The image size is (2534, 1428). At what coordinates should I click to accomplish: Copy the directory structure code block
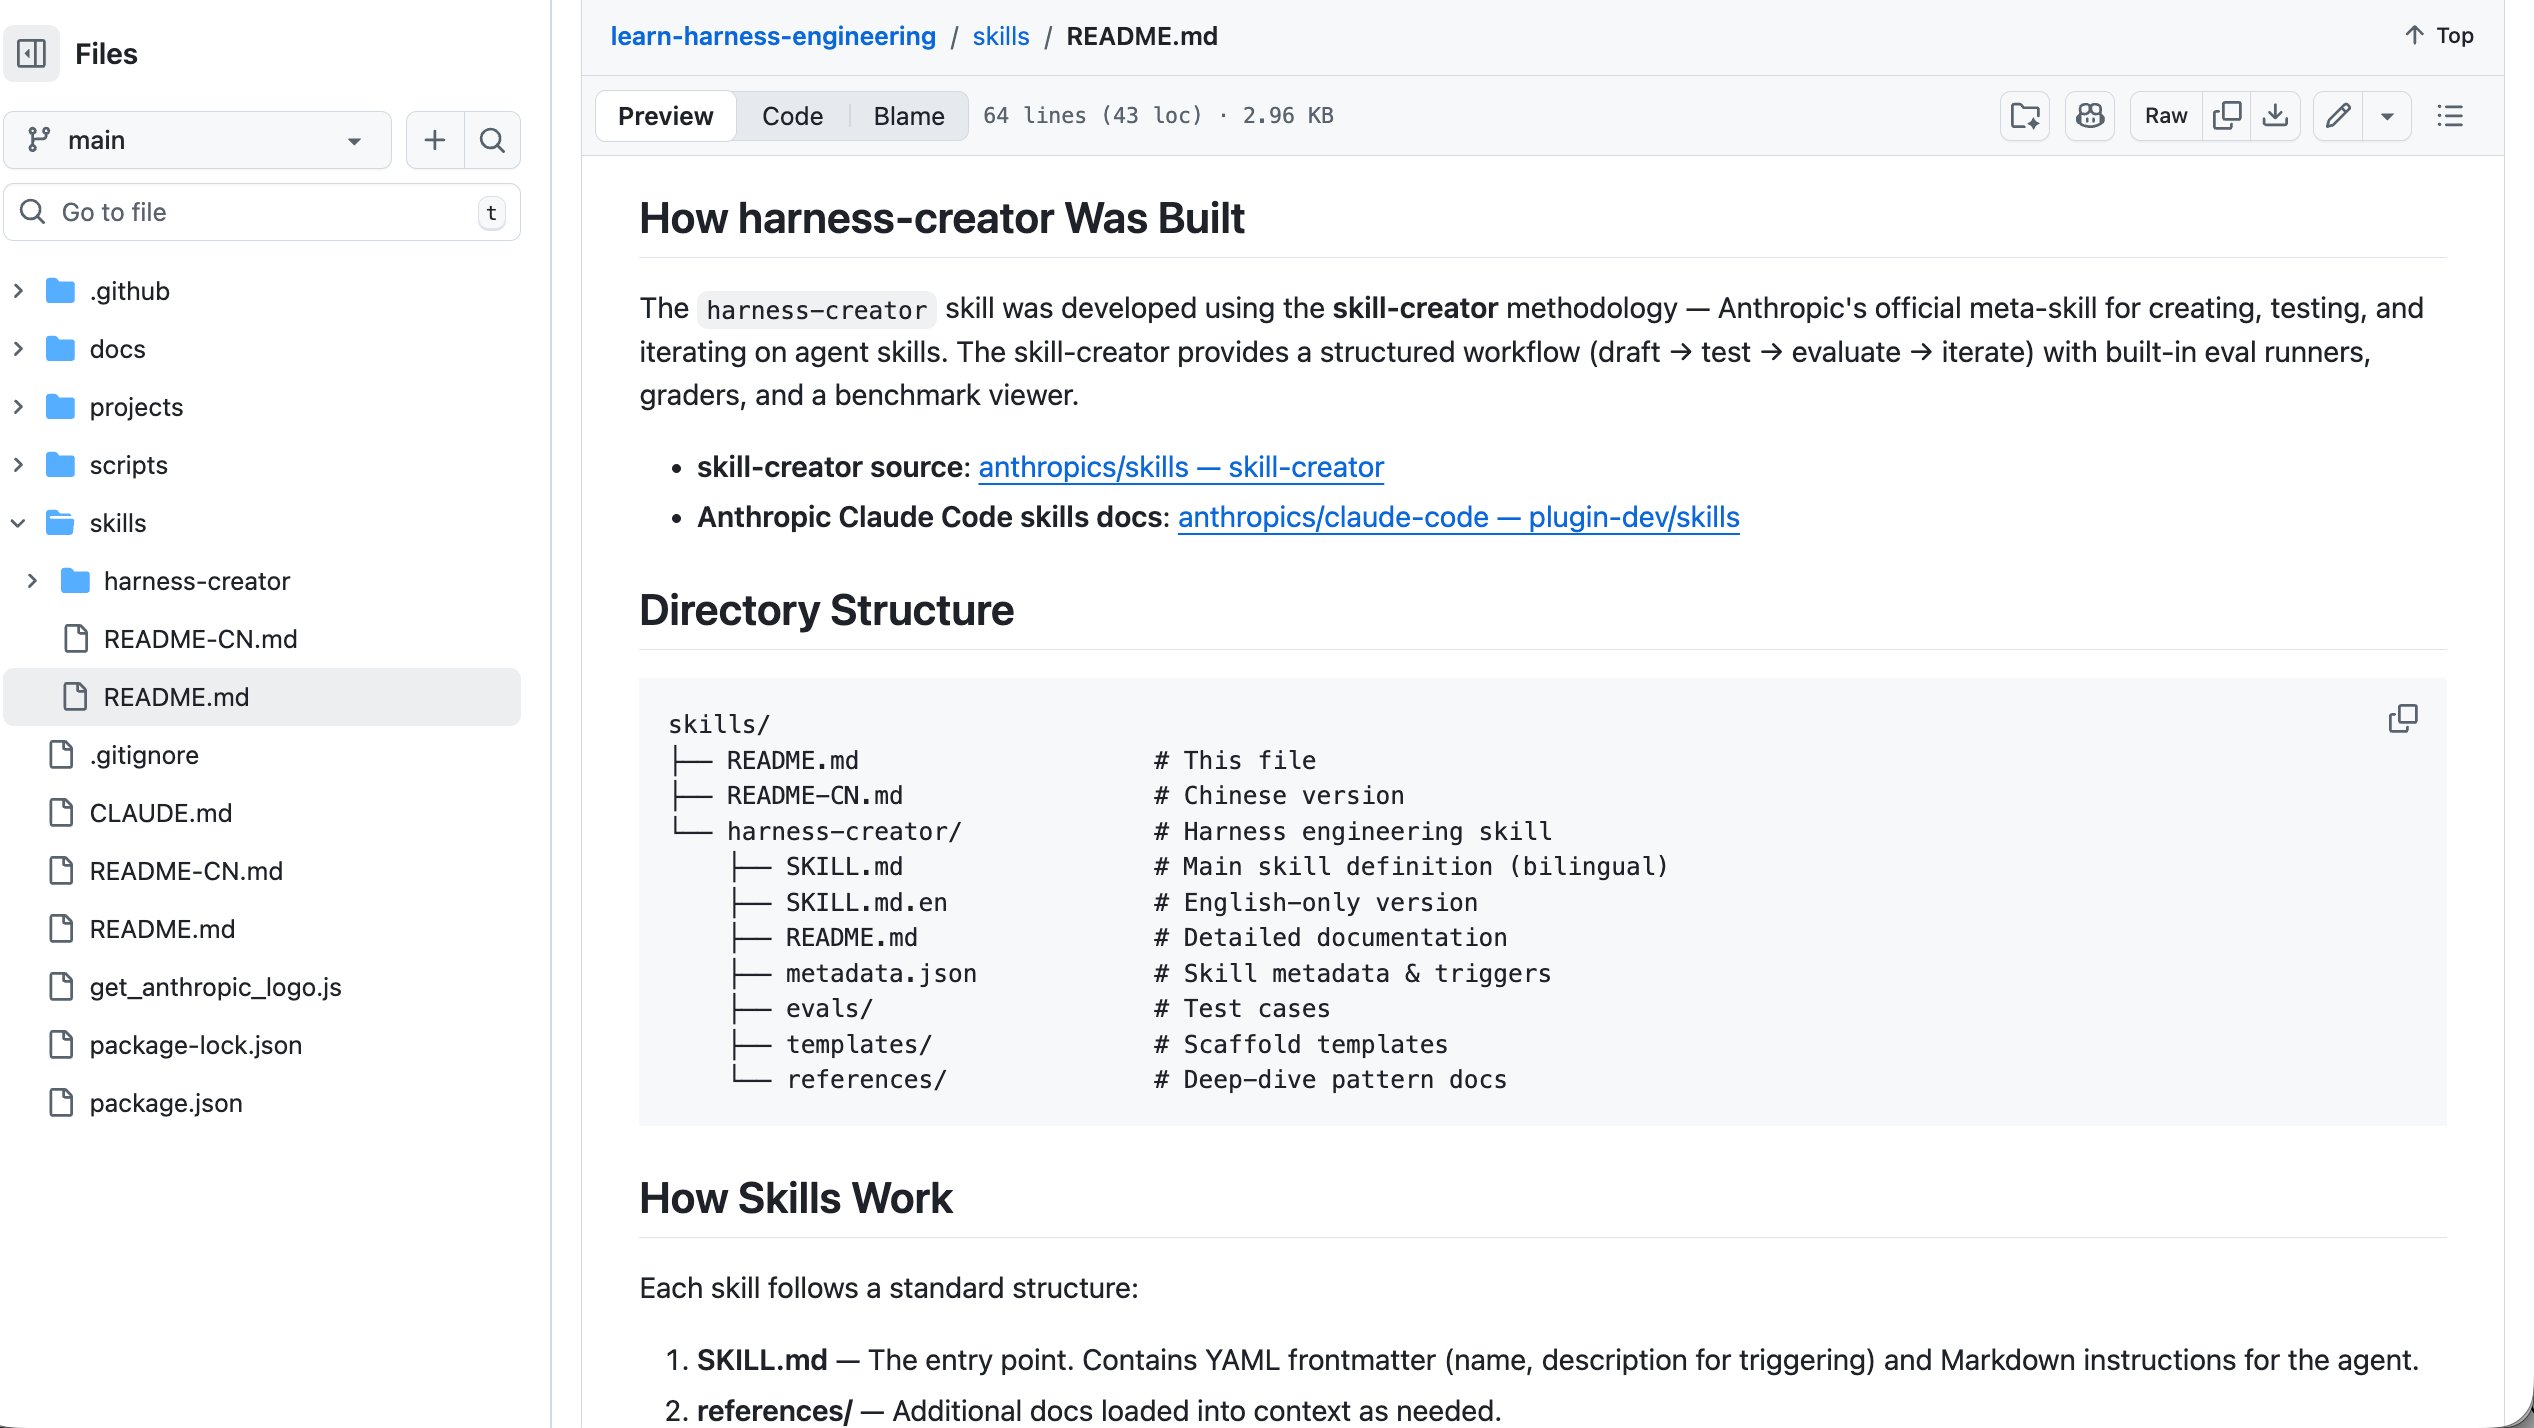click(x=2402, y=719)
